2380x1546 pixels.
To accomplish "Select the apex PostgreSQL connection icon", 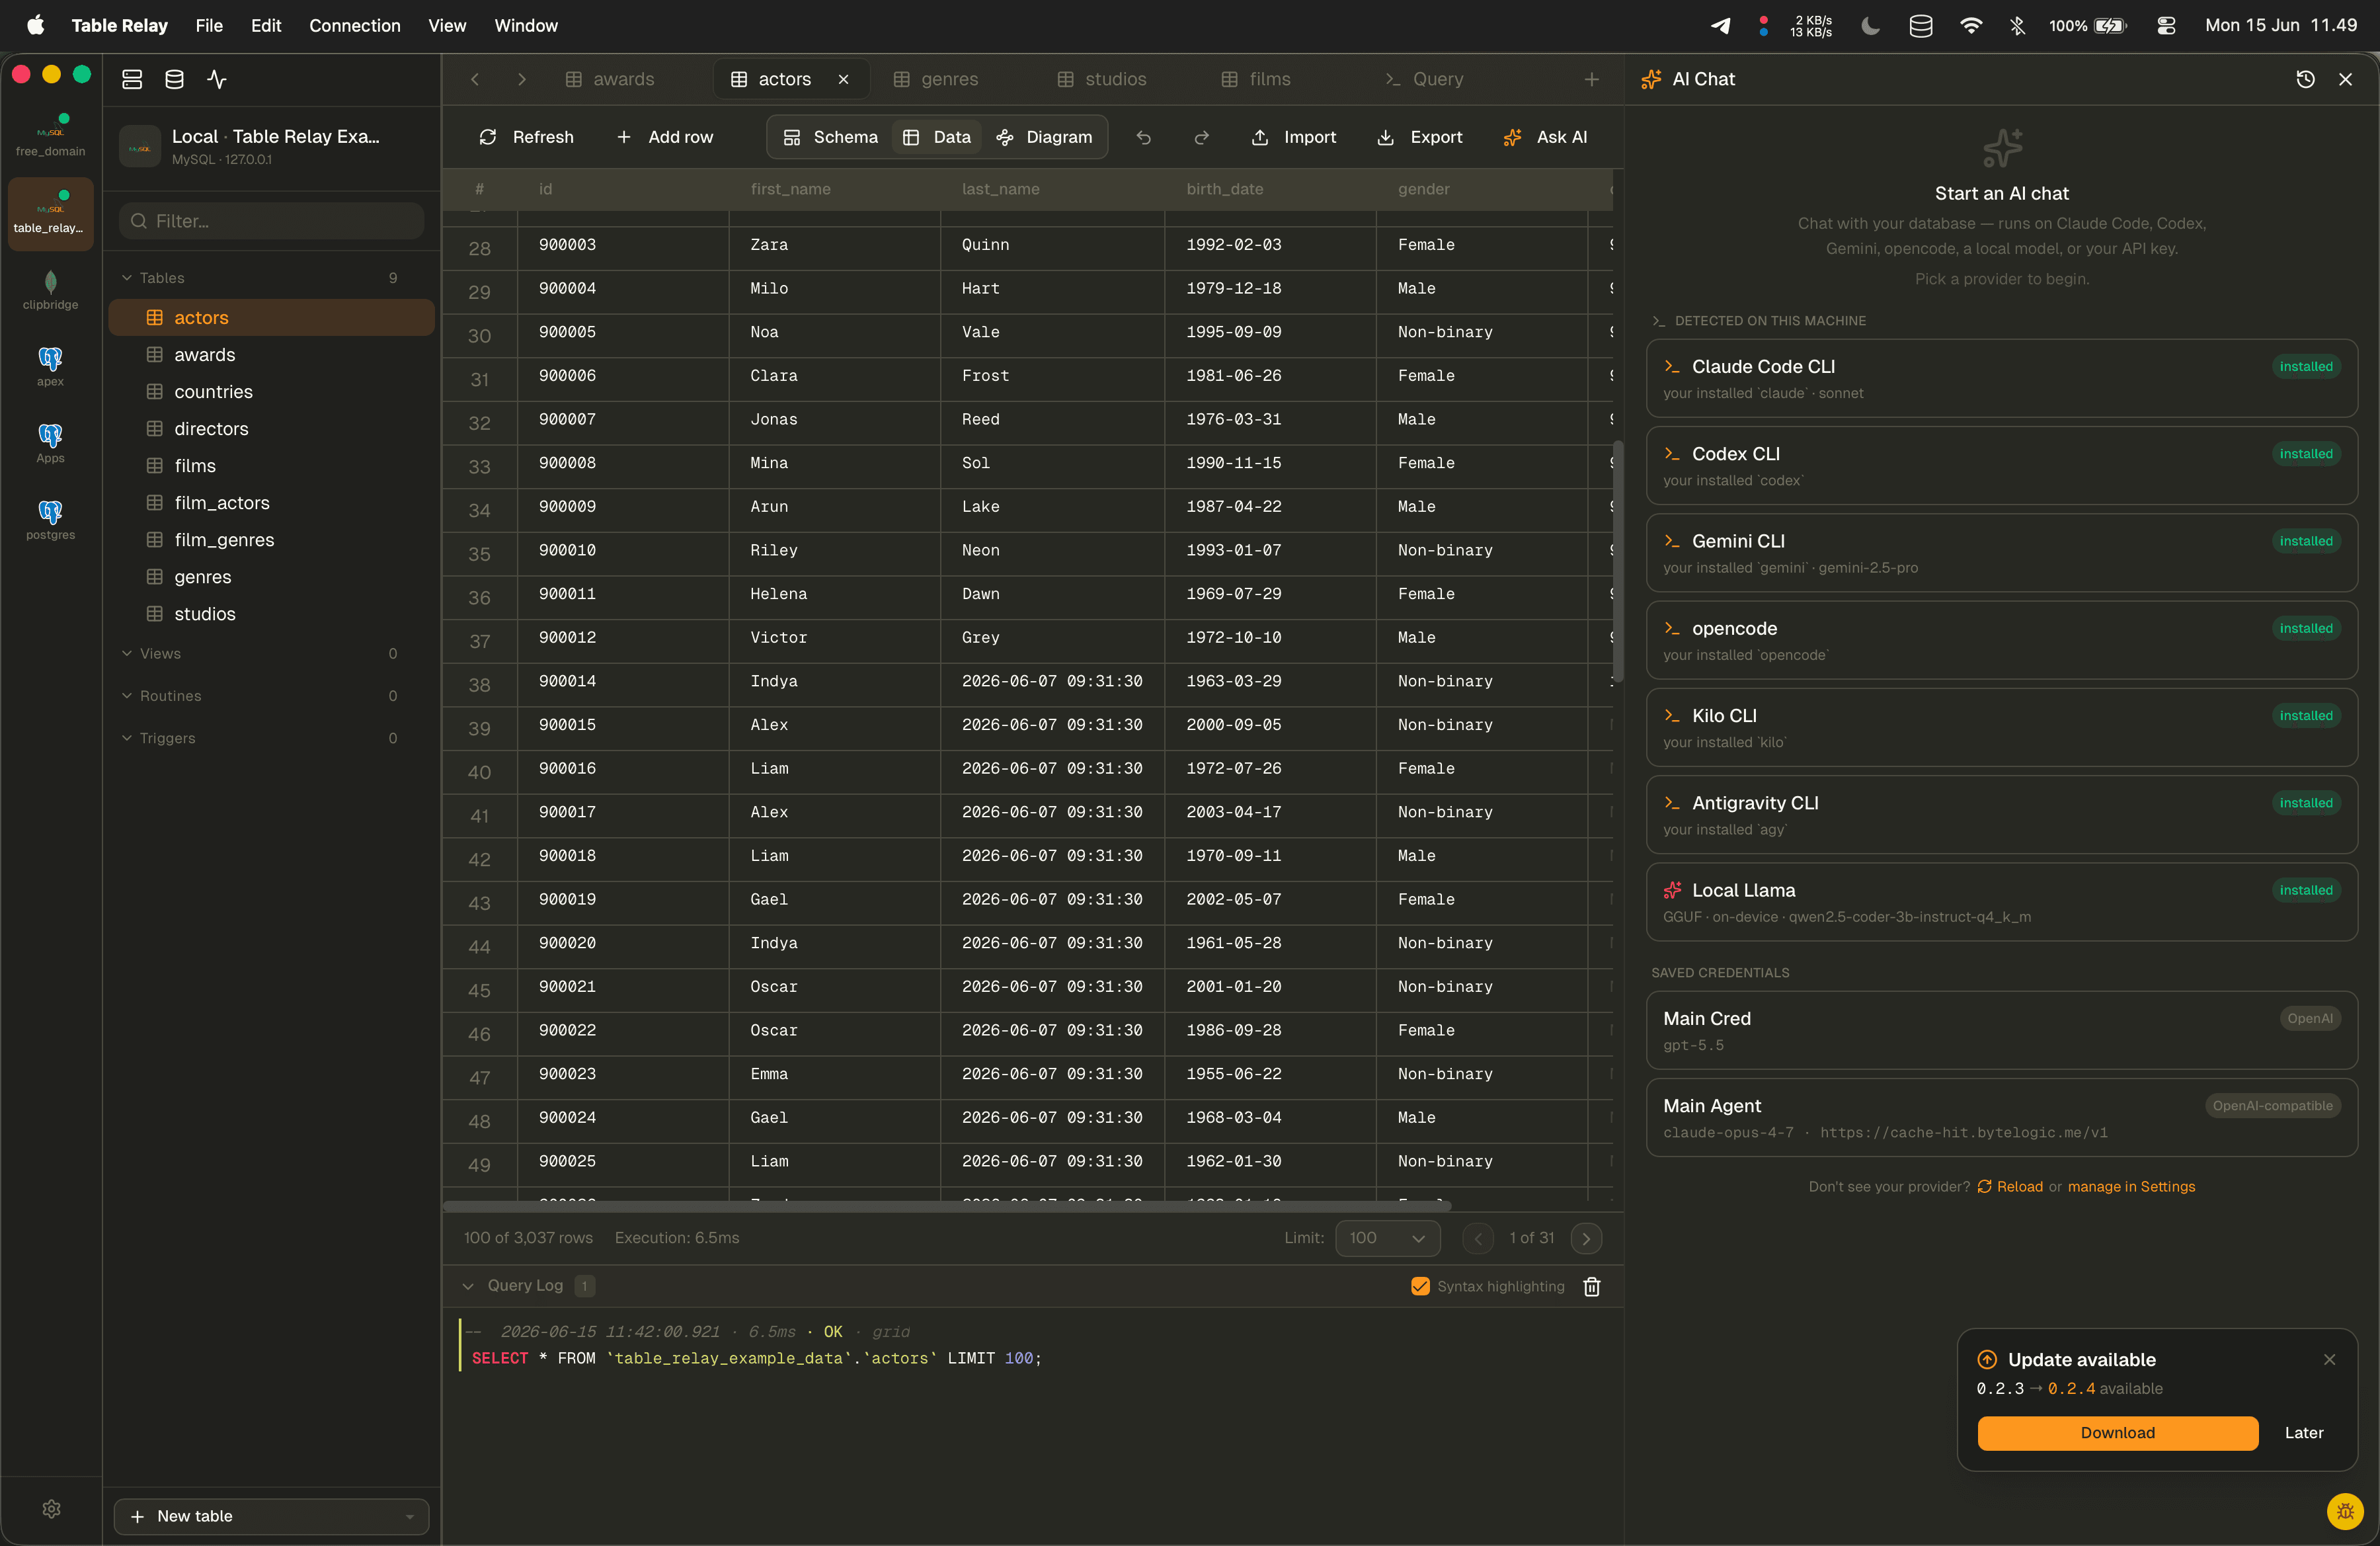I will [x=50, y=366].
